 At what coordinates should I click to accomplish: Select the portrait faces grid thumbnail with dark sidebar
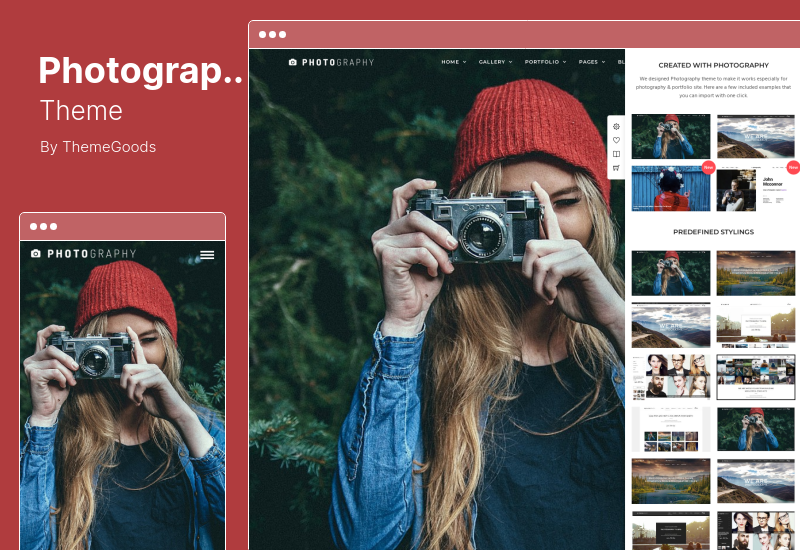756,531
